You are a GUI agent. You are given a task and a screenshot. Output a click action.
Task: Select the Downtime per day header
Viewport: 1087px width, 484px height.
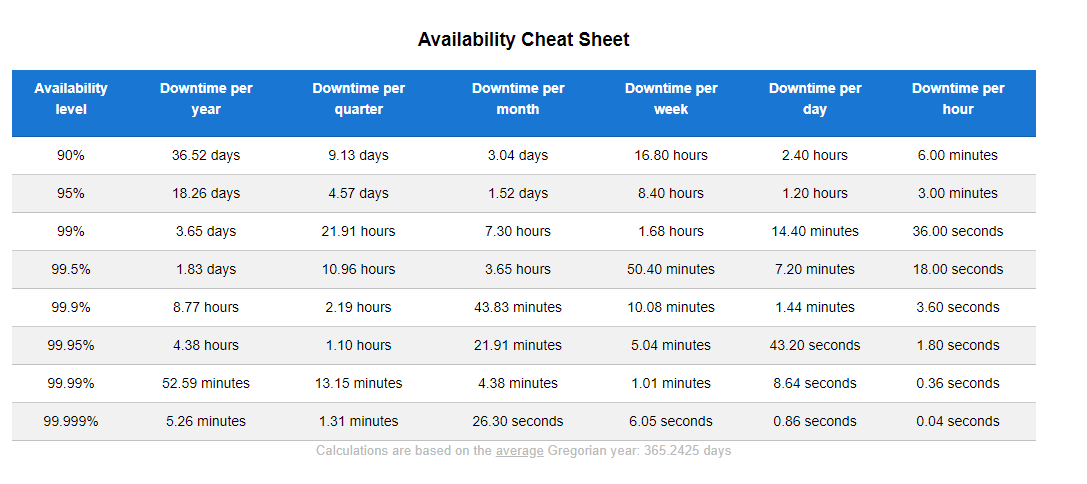click(x=815, y=99)
